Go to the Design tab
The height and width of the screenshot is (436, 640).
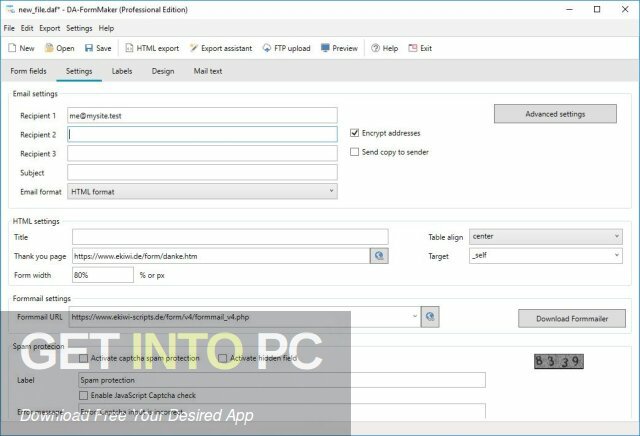point(163,71)
